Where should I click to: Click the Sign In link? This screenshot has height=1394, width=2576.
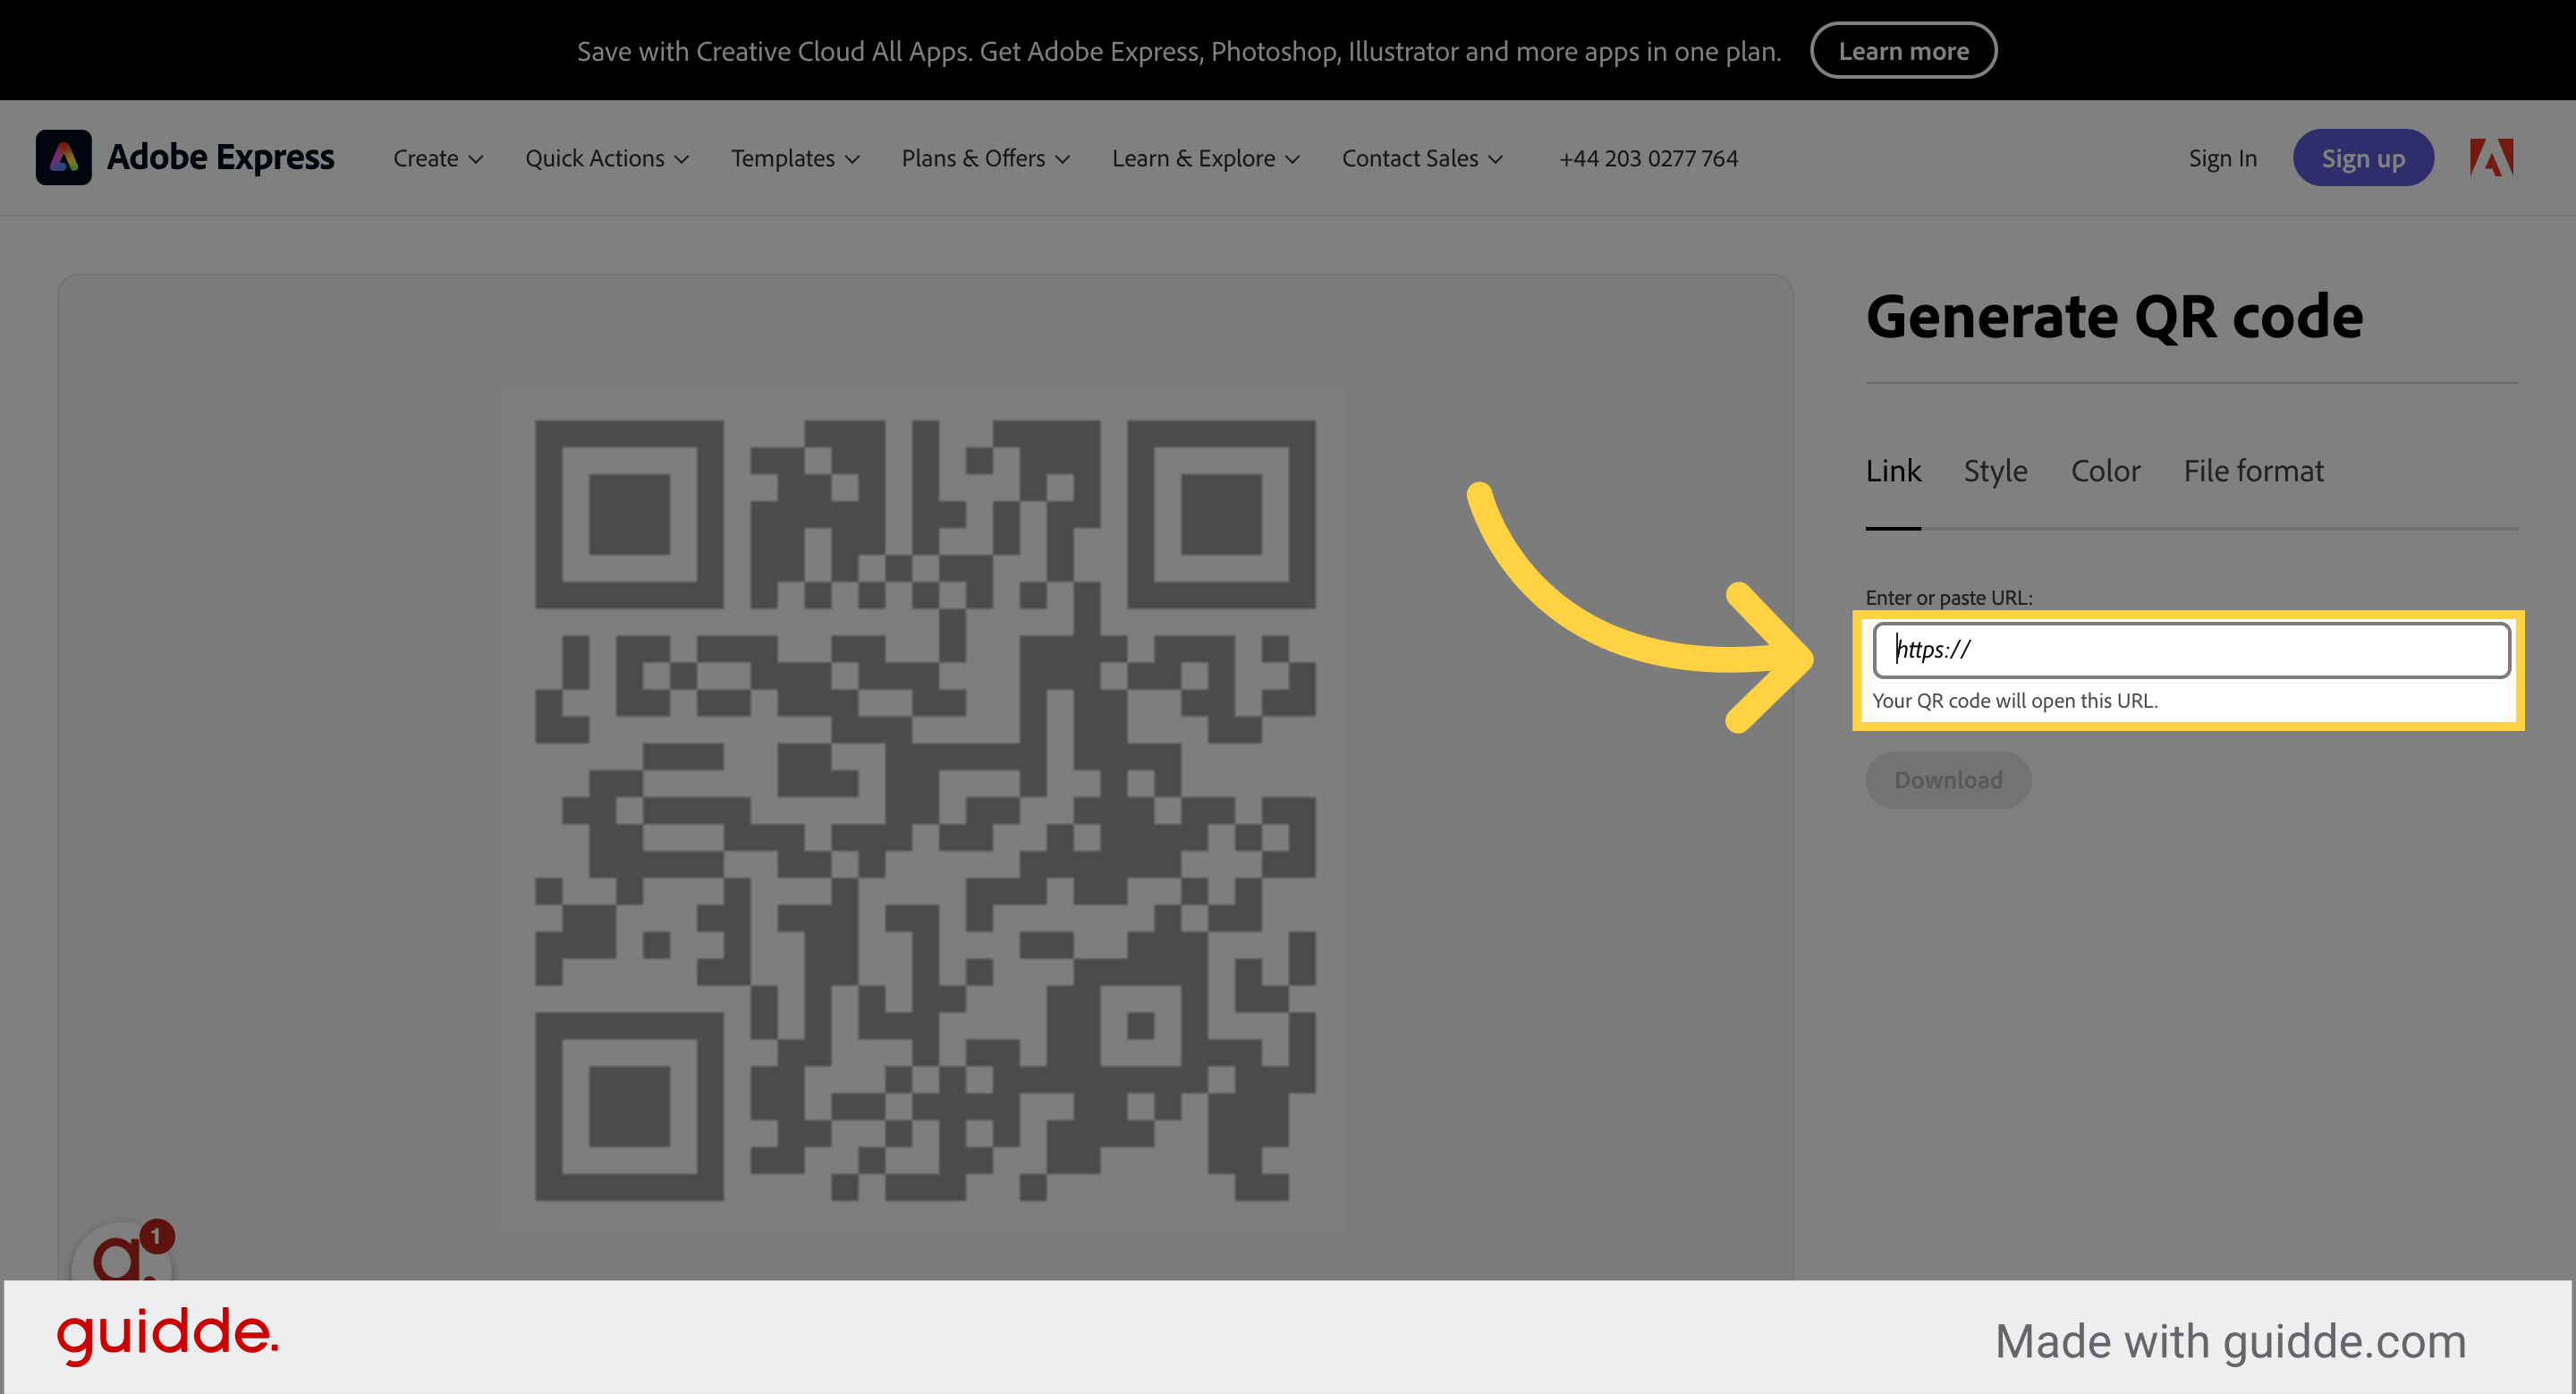click(2222, 157)
